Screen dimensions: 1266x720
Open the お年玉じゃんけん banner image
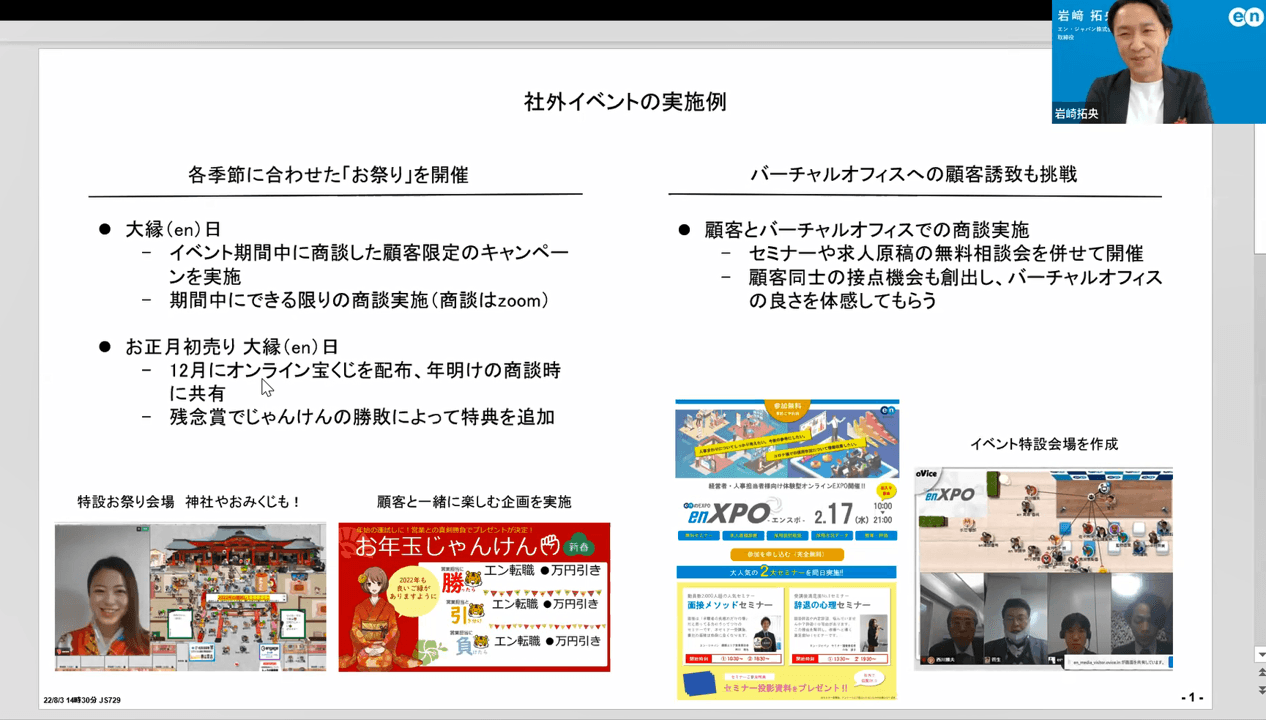474,596
